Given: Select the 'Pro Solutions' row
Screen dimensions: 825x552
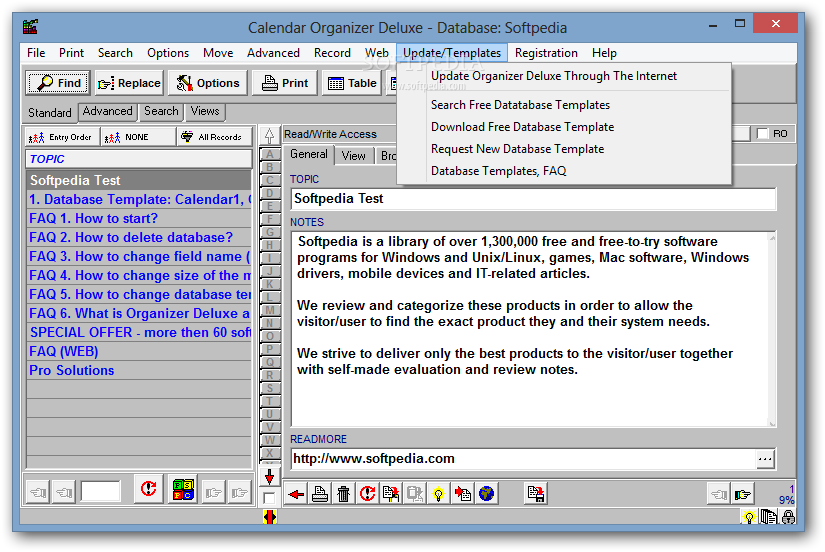Looking at the screenshot, I should 139,370.
